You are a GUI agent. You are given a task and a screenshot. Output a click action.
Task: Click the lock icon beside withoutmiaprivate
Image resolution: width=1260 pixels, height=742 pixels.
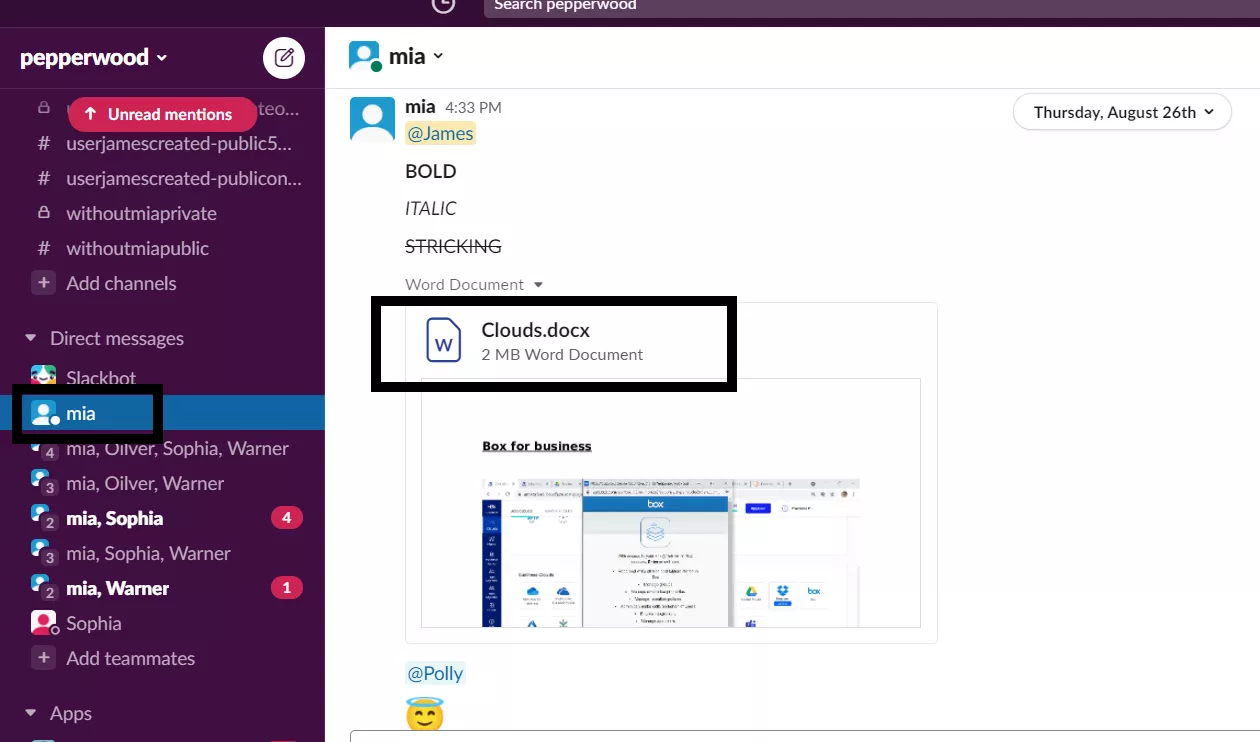click(x=44, y=213)
